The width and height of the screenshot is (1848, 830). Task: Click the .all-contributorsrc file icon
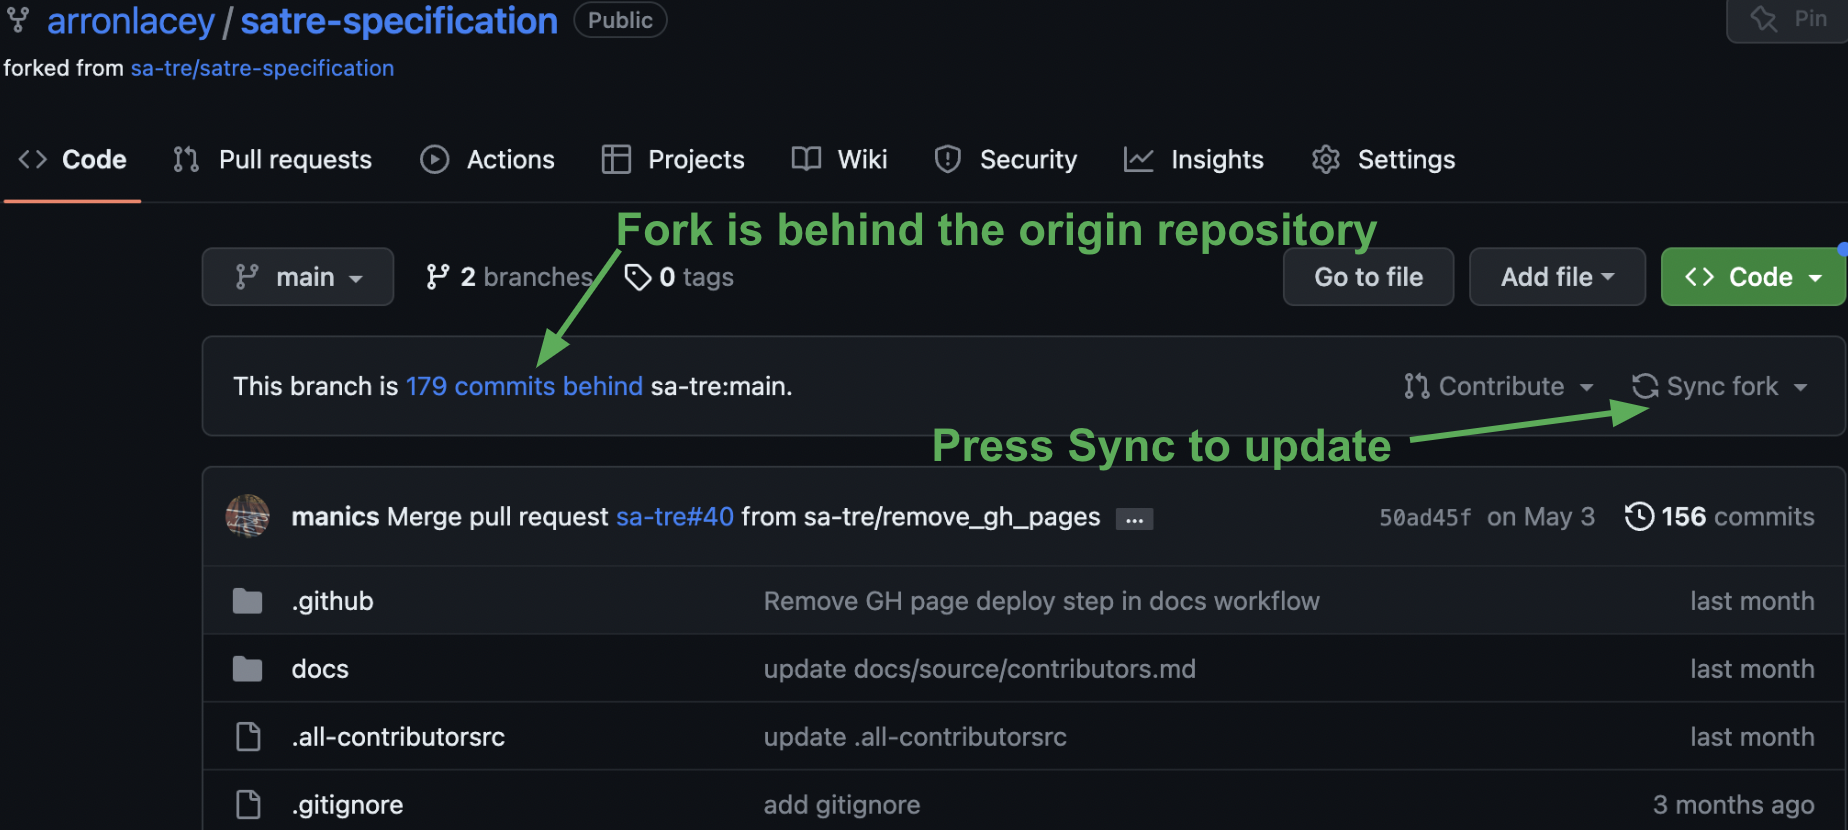[248, 737]
